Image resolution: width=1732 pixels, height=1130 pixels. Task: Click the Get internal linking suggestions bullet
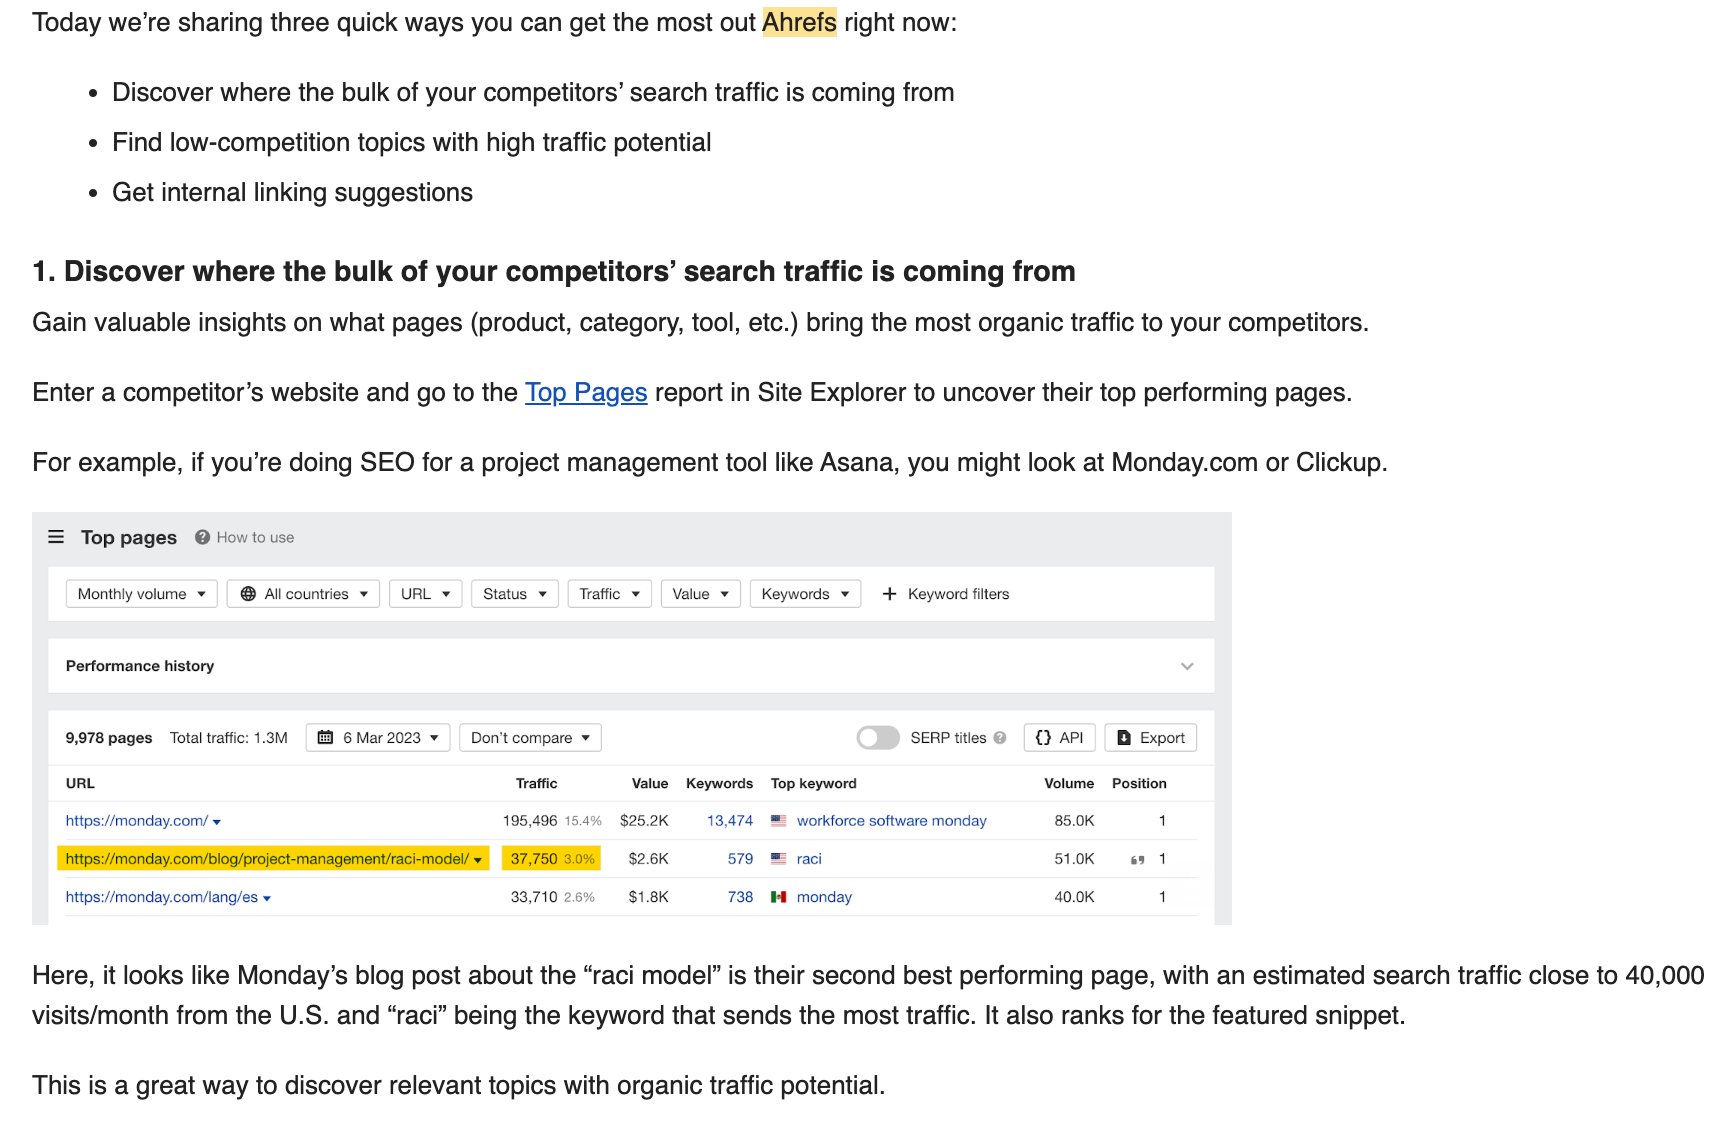pos(292,192)
